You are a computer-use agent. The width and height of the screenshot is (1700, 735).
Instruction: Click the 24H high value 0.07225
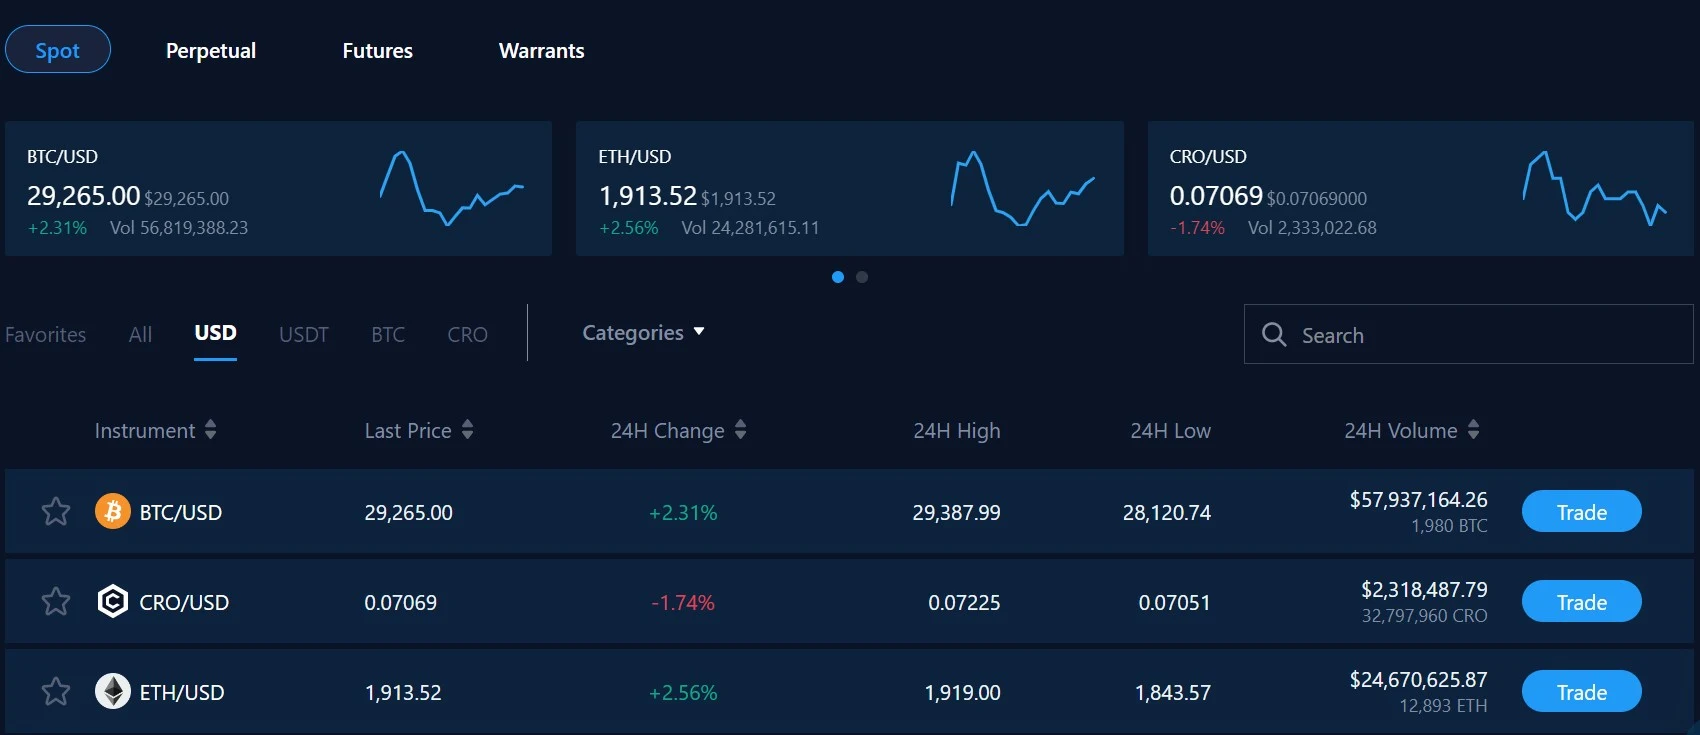964,602
